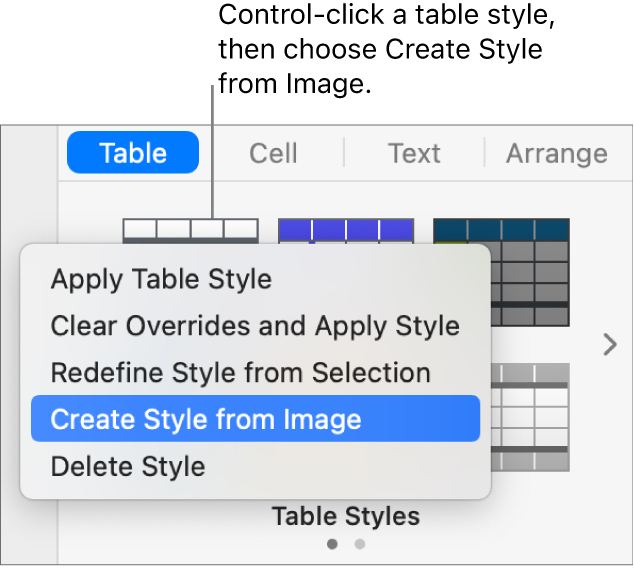Image resolution: width=634 pixels, height=568 pixels.
Task: Choose Create Style from Image
Action: point(206,419)
